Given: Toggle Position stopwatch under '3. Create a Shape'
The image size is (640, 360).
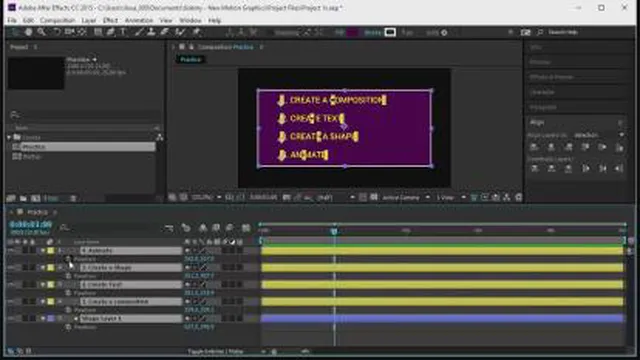Looking at the screenshot, I should (68, 276).
